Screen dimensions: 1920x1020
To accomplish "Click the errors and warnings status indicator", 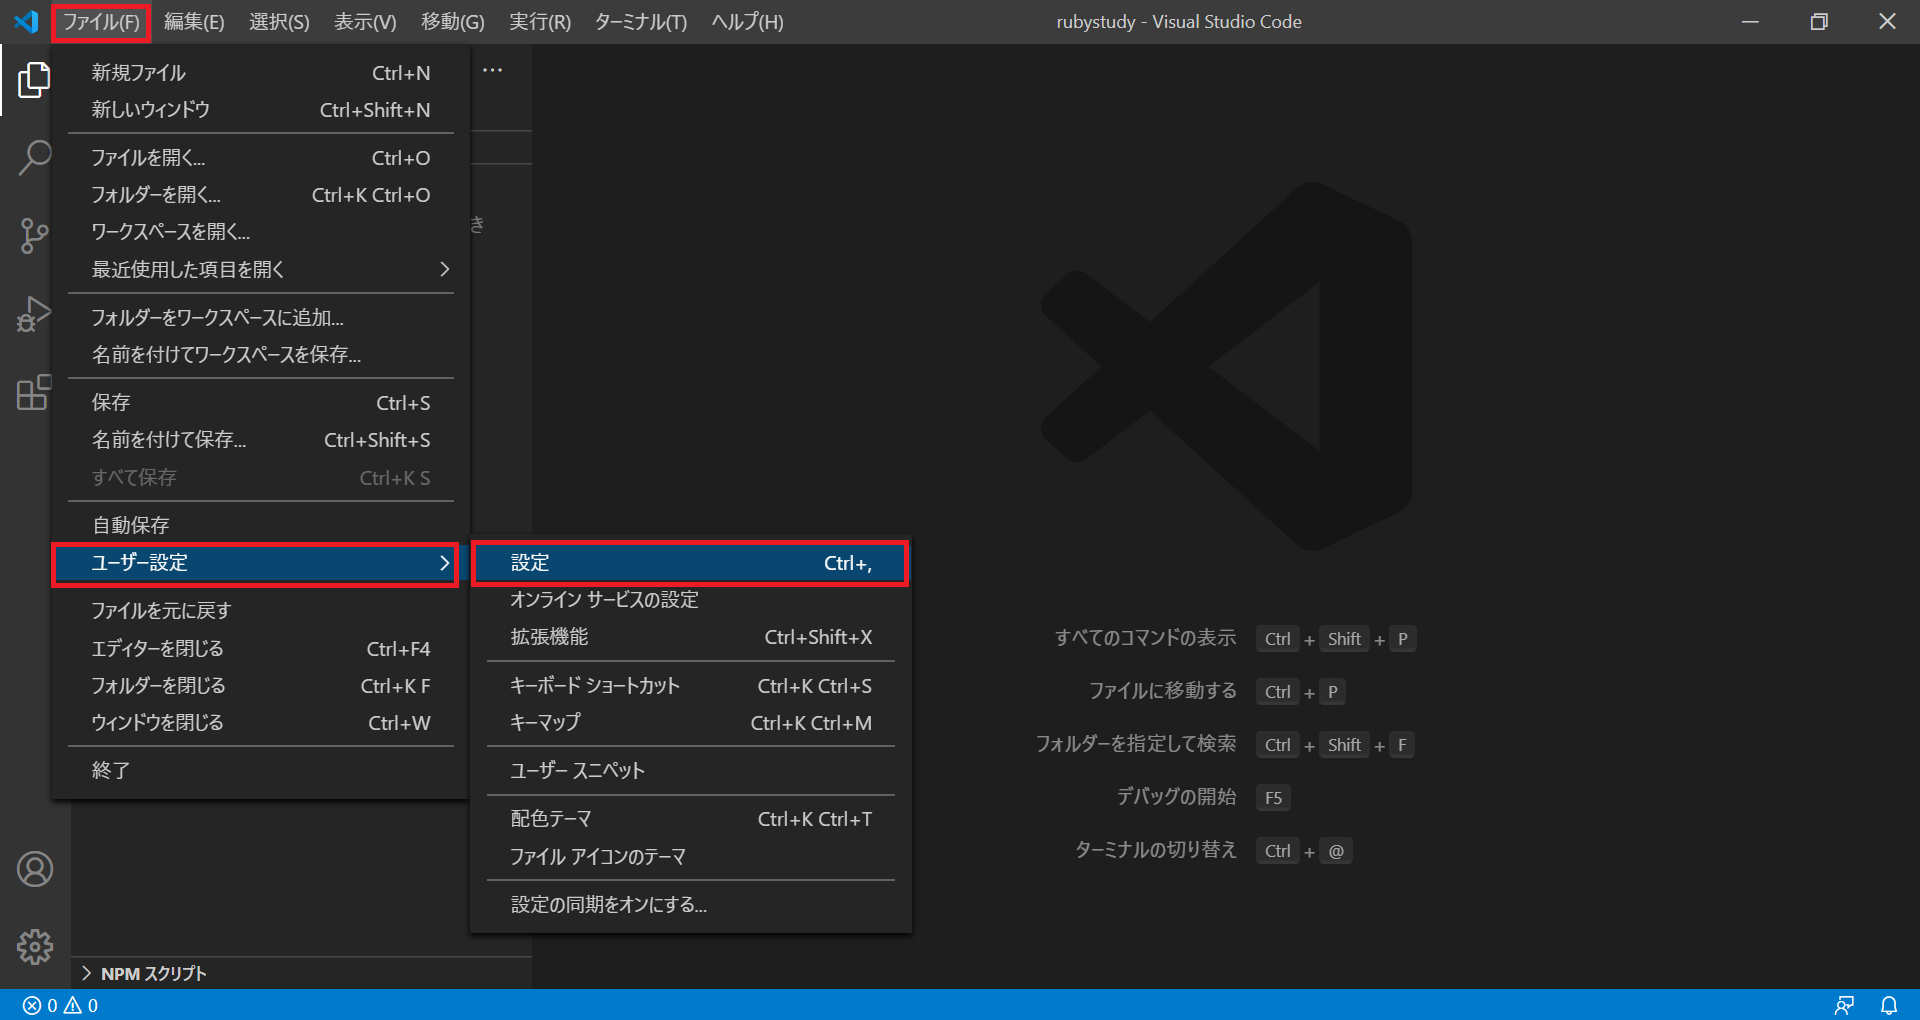I will (60, 1005).
